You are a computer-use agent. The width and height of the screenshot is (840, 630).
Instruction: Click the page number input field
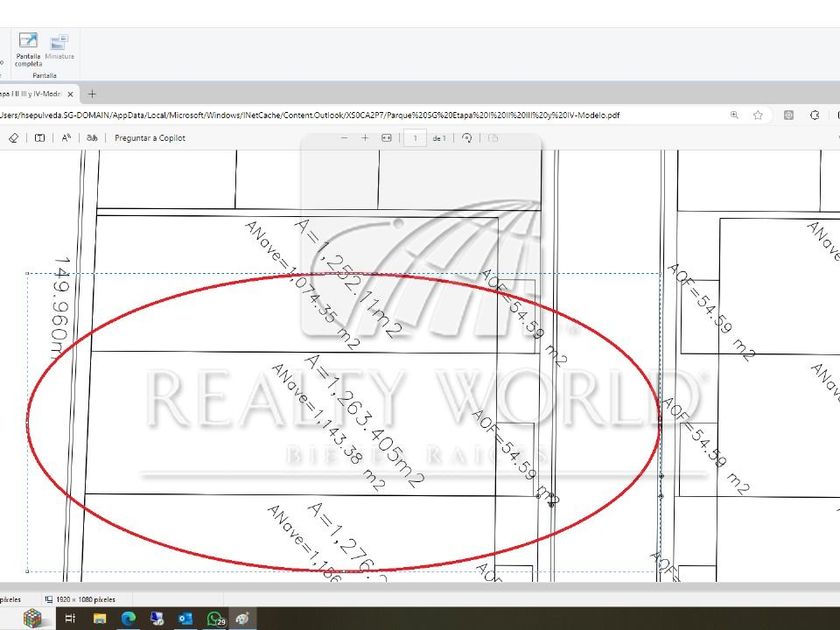[x=414, y=138]
